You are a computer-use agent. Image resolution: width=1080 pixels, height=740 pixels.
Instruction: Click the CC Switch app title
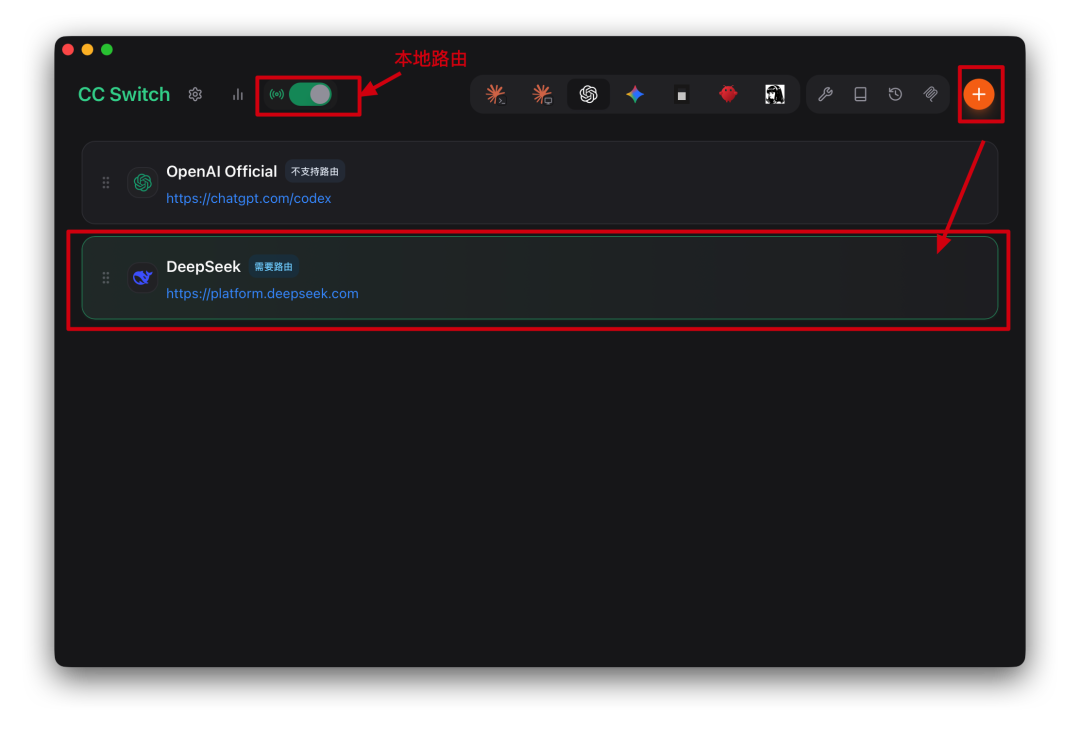pyautogui.click(x=124, y=94)
